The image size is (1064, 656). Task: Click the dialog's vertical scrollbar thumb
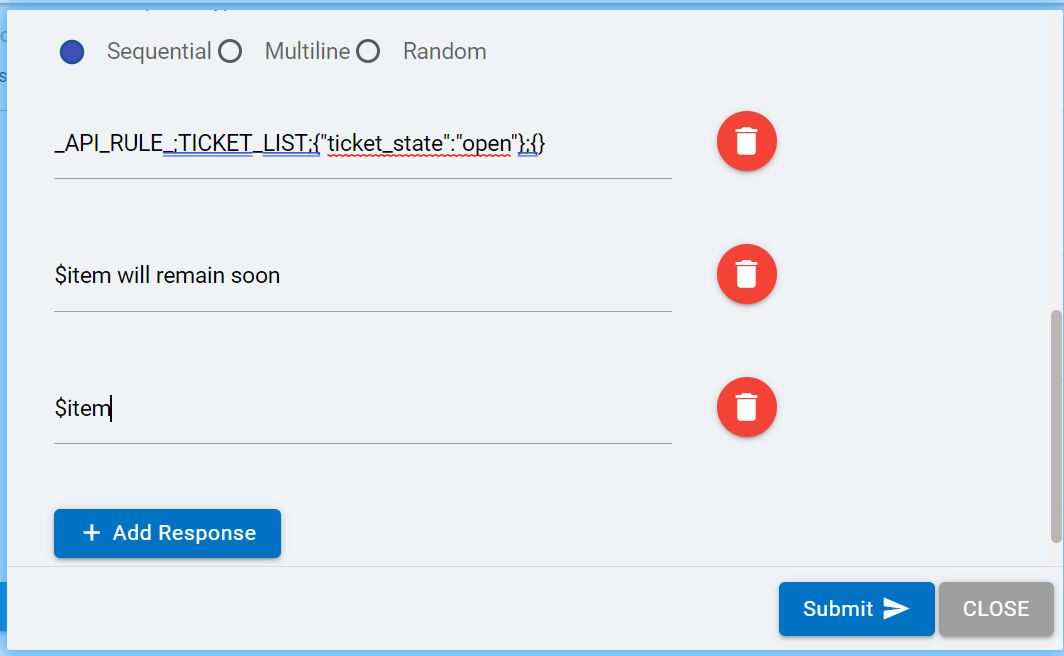tap(1056, 427)
